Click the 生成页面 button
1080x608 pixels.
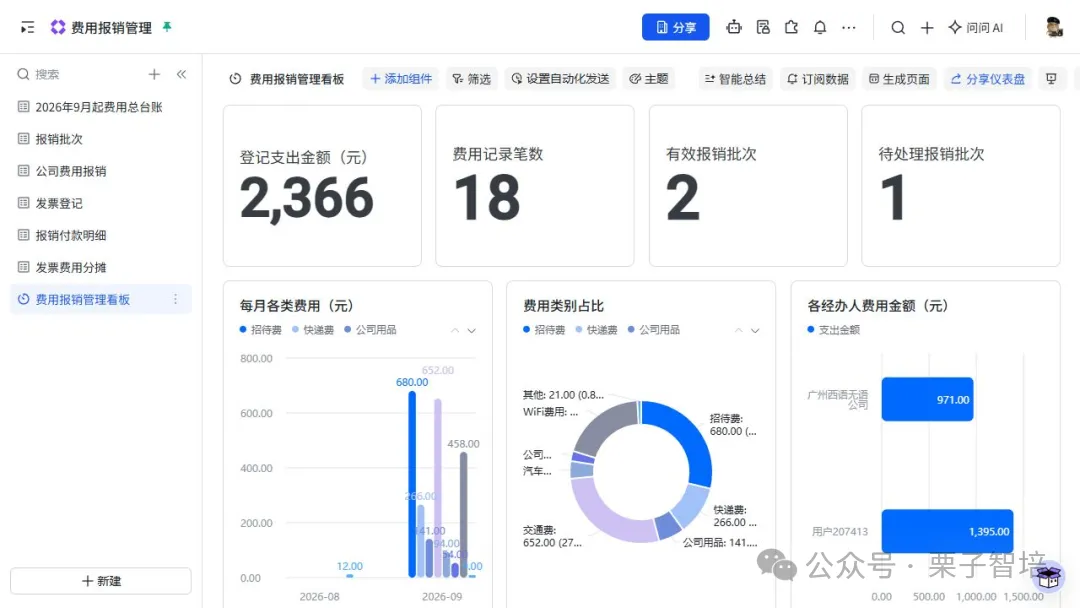[899, 79]
